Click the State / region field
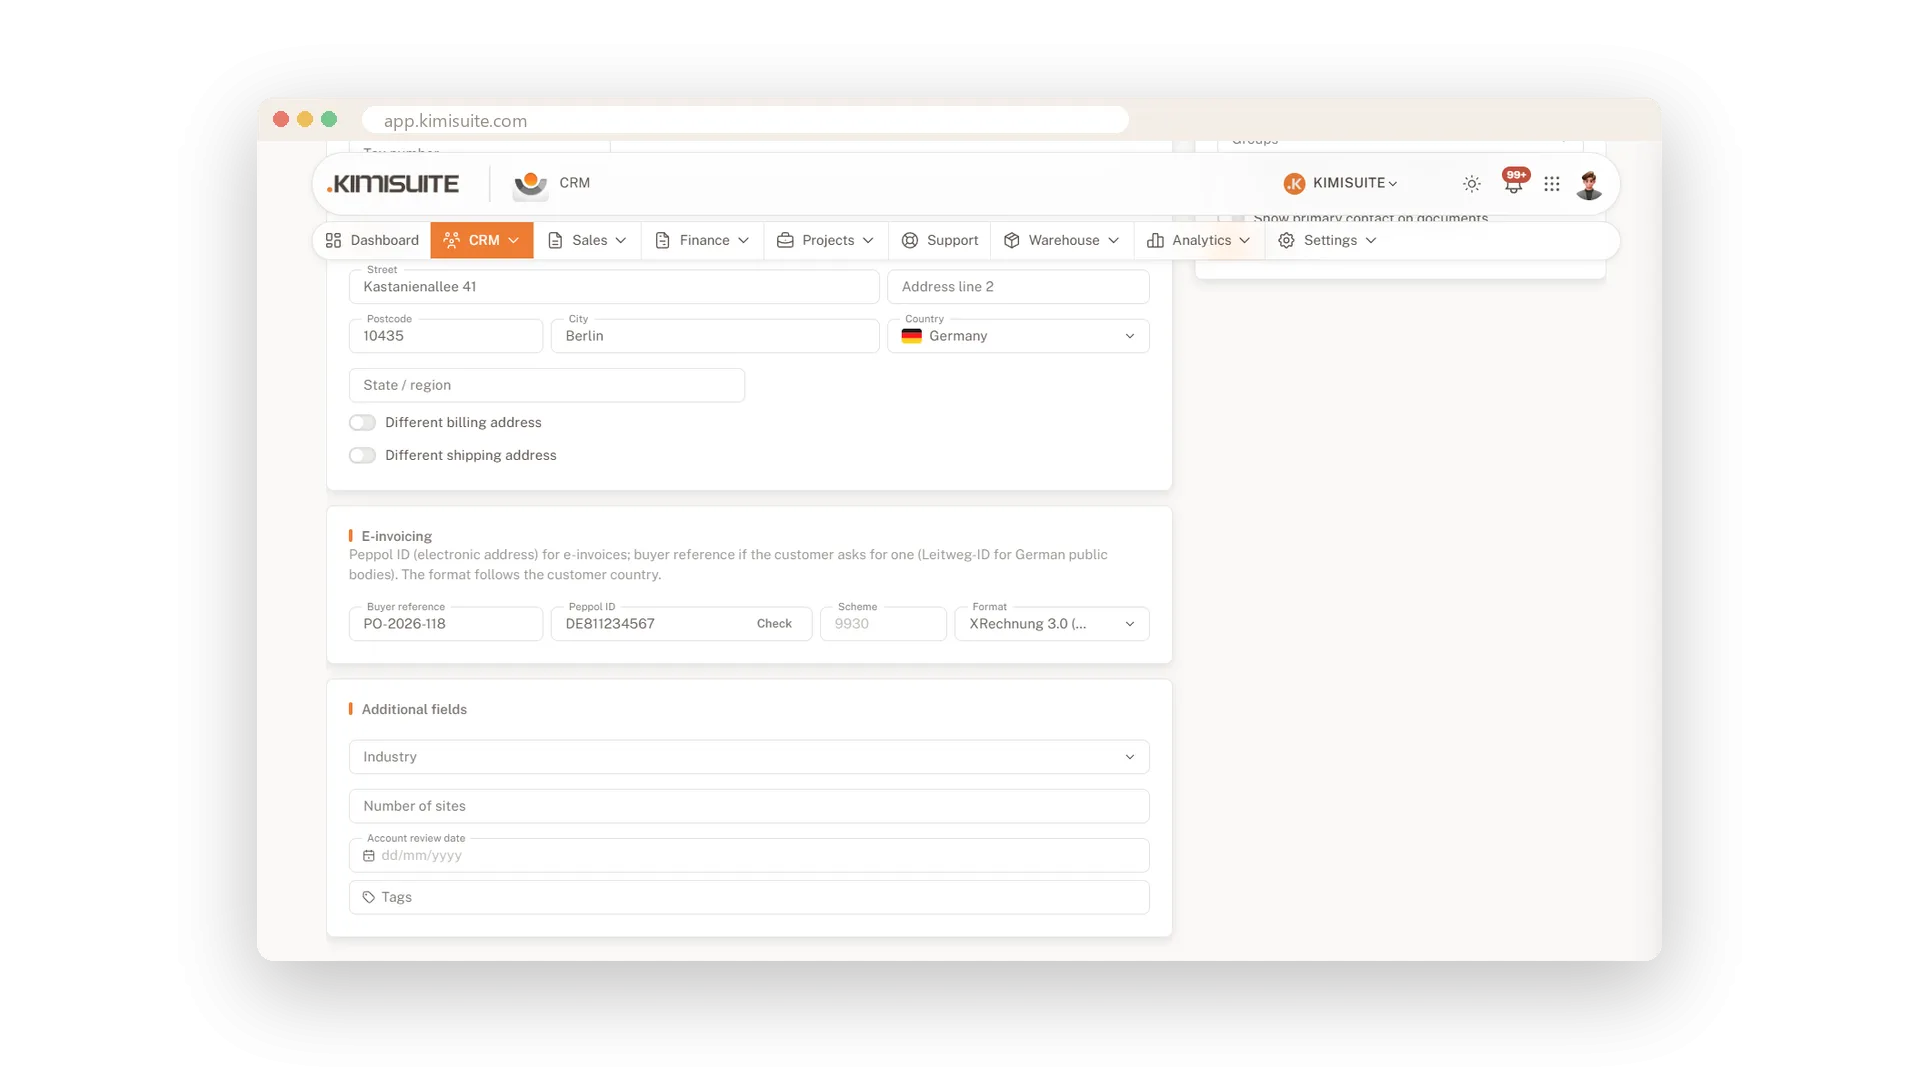Viewport: 1920px width, 1080px height. [x=547, y=386]
